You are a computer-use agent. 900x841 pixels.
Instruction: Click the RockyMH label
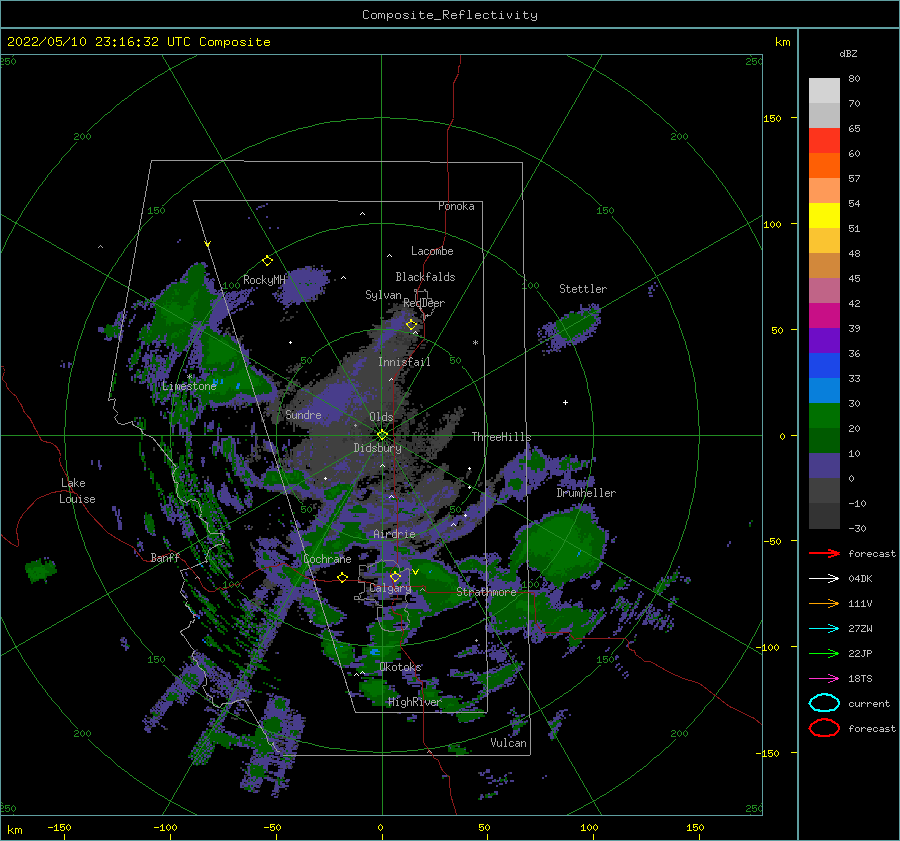tap(264, 280)
